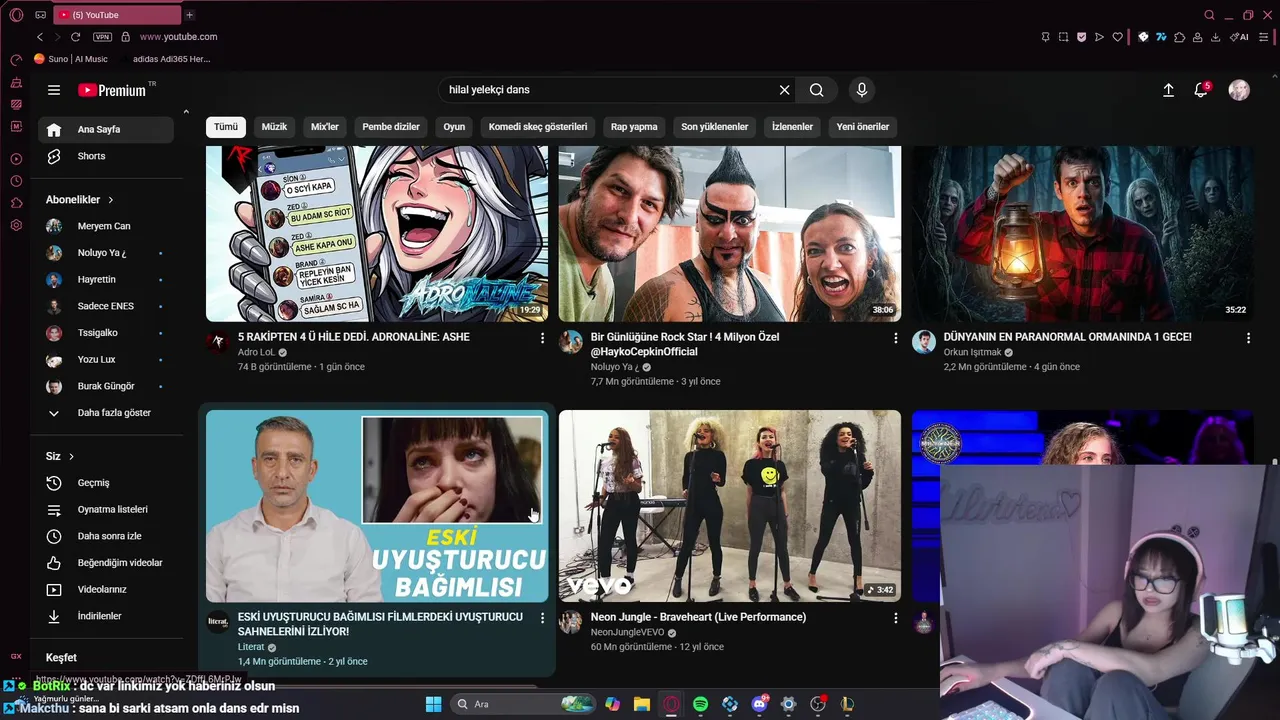Open the Opera AI assistant button

click(x=1240, y=37)
